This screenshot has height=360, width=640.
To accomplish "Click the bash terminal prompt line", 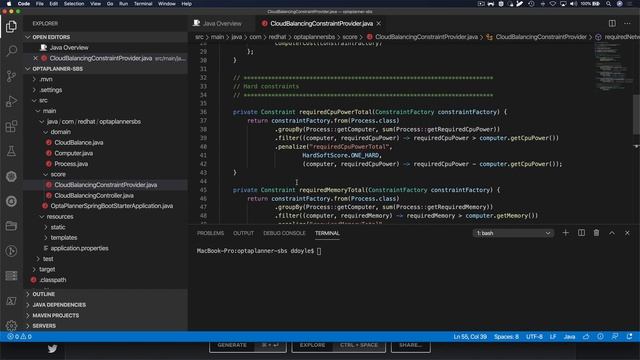I will coord(259,251).
